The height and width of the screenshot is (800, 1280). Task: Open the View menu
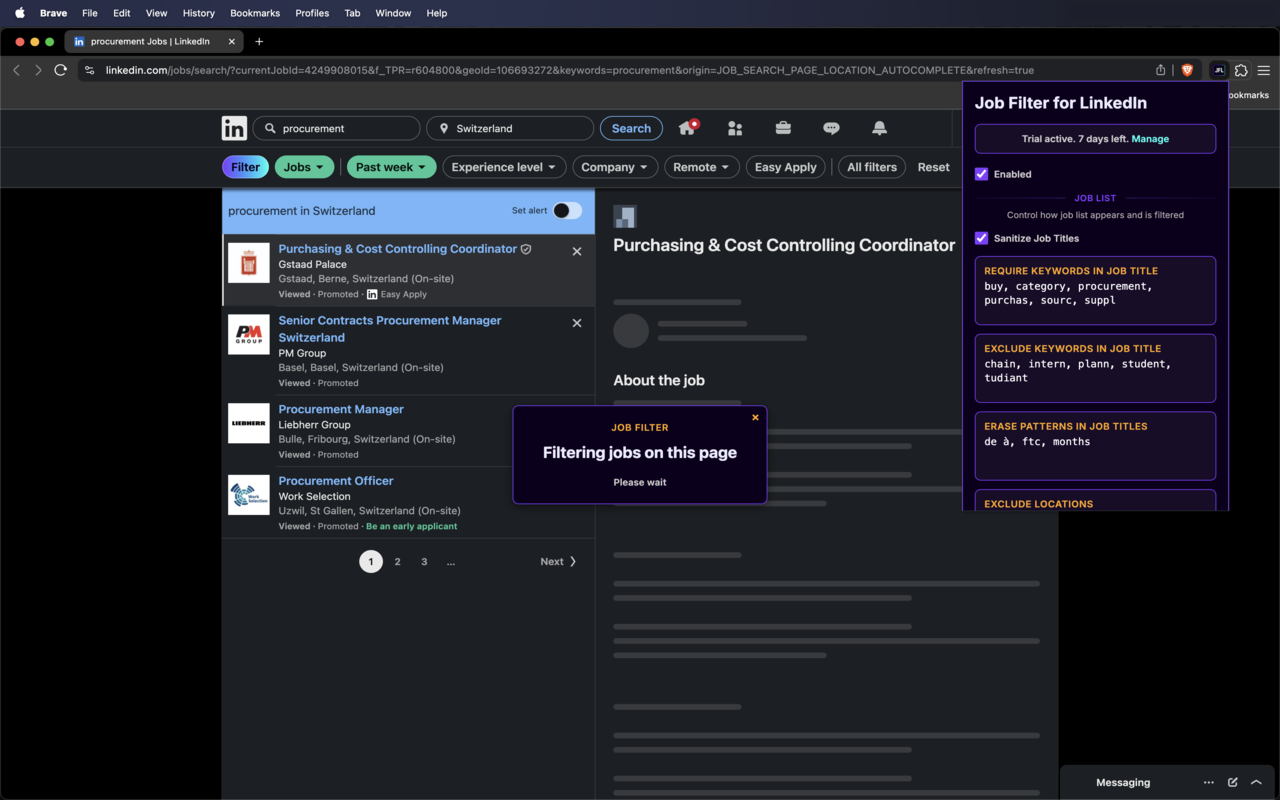pos(157,13)
